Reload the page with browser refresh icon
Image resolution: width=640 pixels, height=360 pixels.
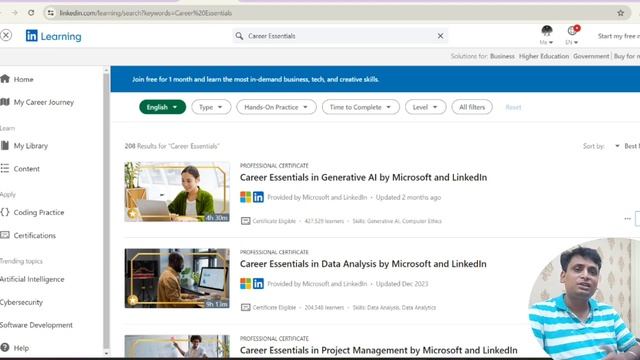[31, 13]
